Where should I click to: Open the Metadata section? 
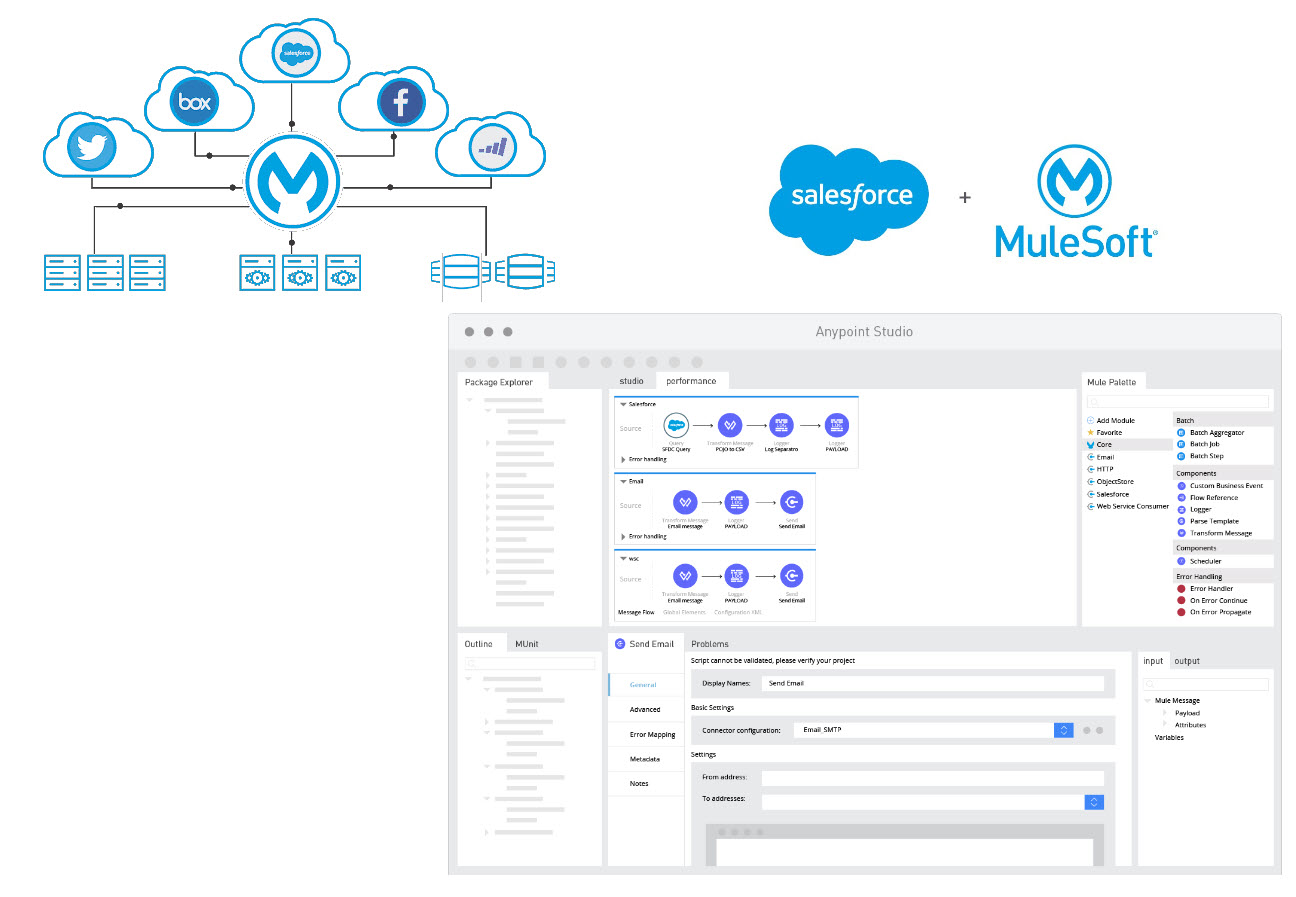coord(645,759)
